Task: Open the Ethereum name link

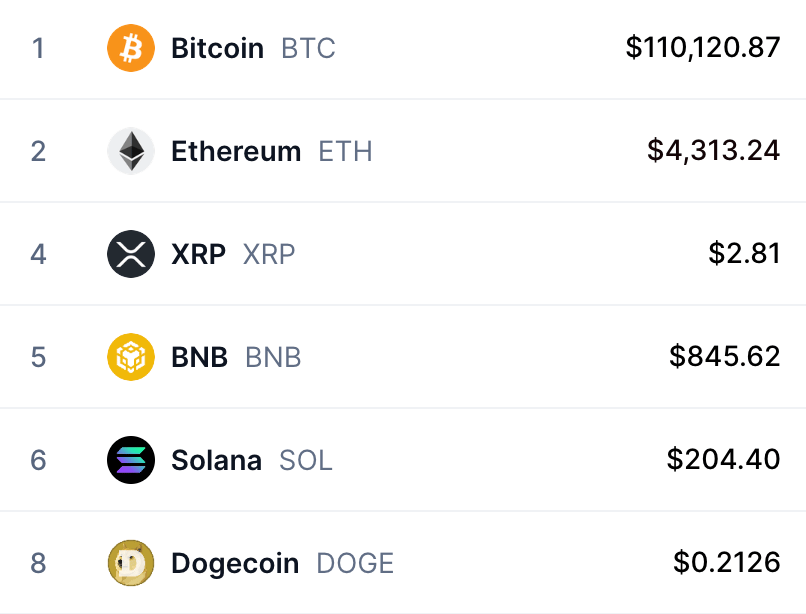Action: click(x=236, y=151)
